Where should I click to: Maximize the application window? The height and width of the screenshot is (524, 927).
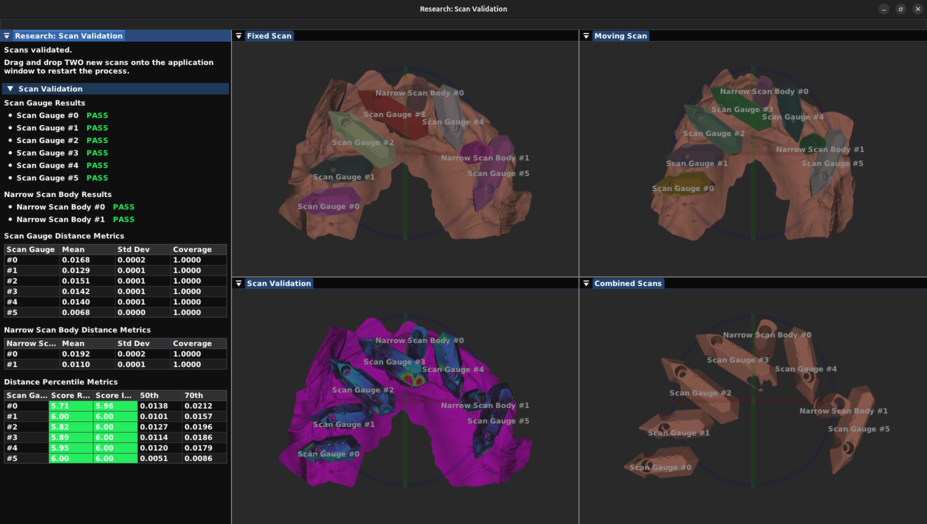901,9
